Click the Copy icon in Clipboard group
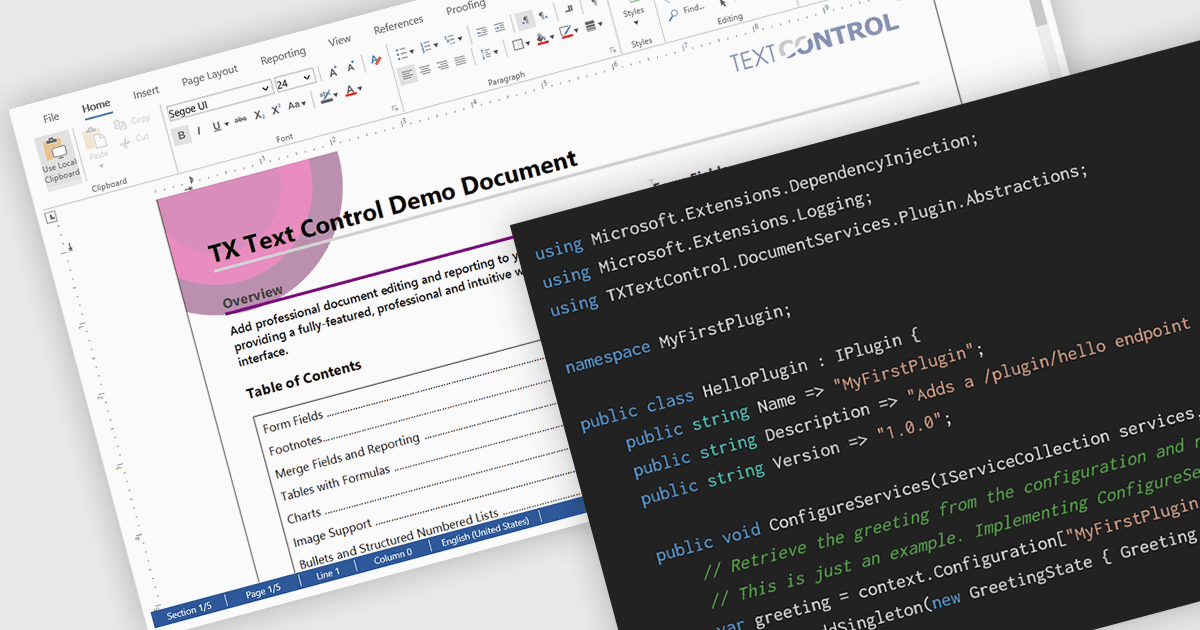 point(120,124)
